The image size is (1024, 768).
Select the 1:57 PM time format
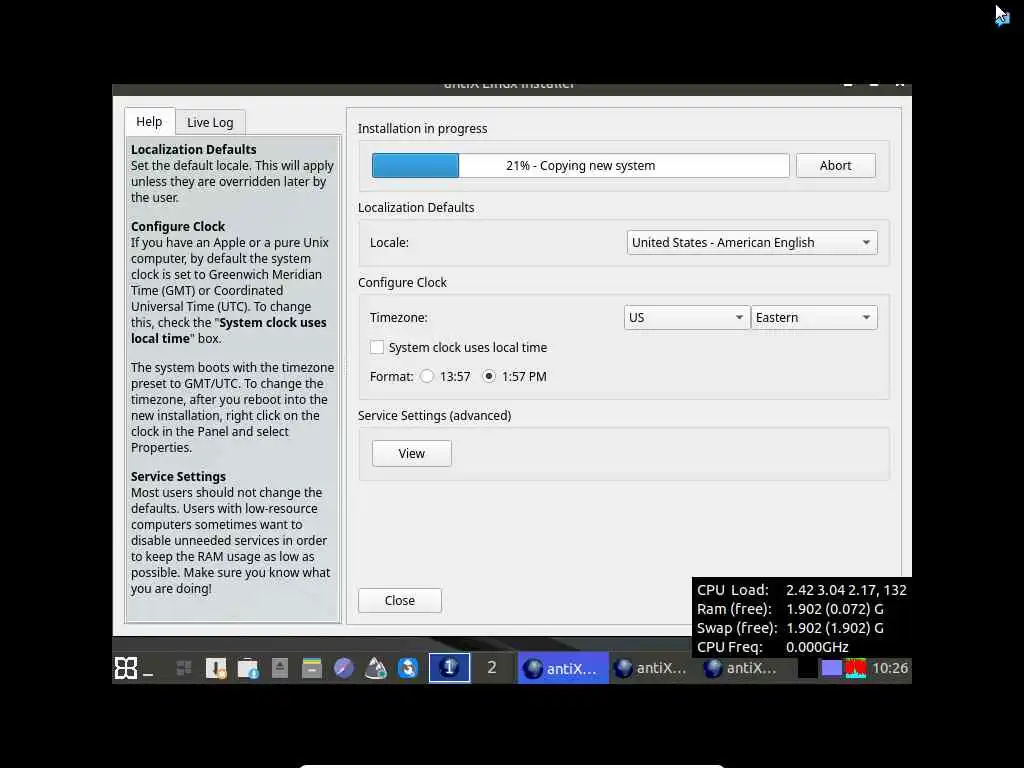(x=488, y=376)
